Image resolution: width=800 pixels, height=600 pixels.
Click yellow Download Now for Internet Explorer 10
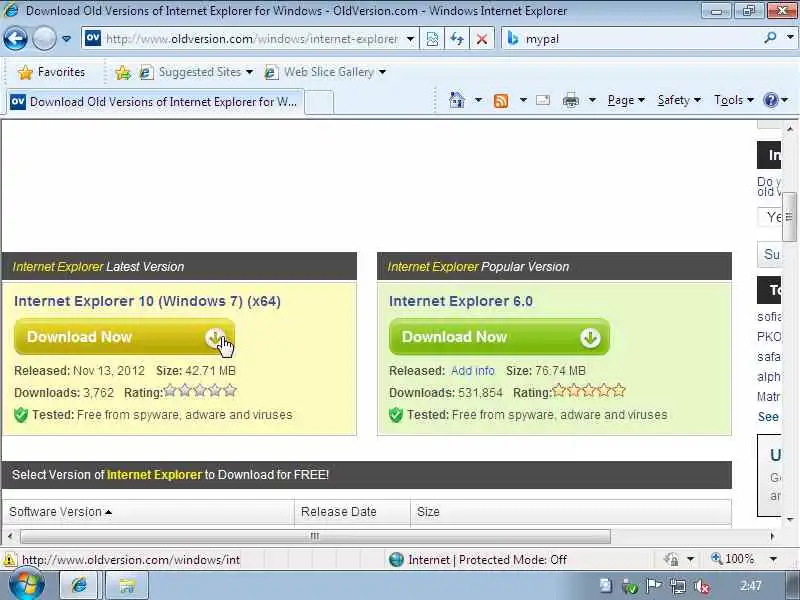(x=124, y=337)
